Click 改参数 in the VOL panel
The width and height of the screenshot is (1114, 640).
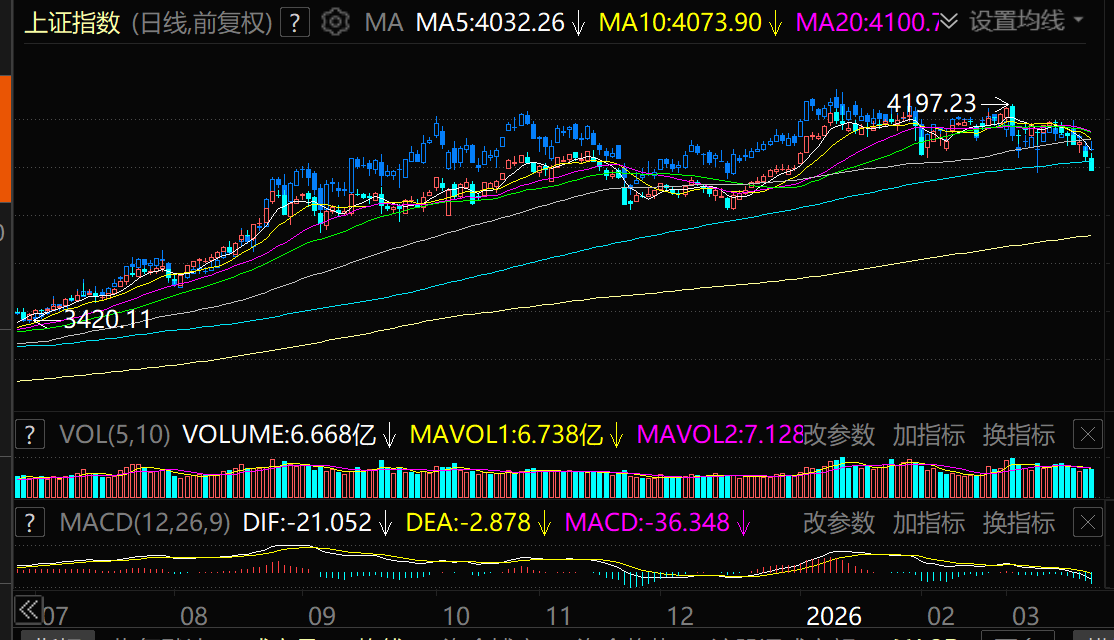click(x=839, y=435)
